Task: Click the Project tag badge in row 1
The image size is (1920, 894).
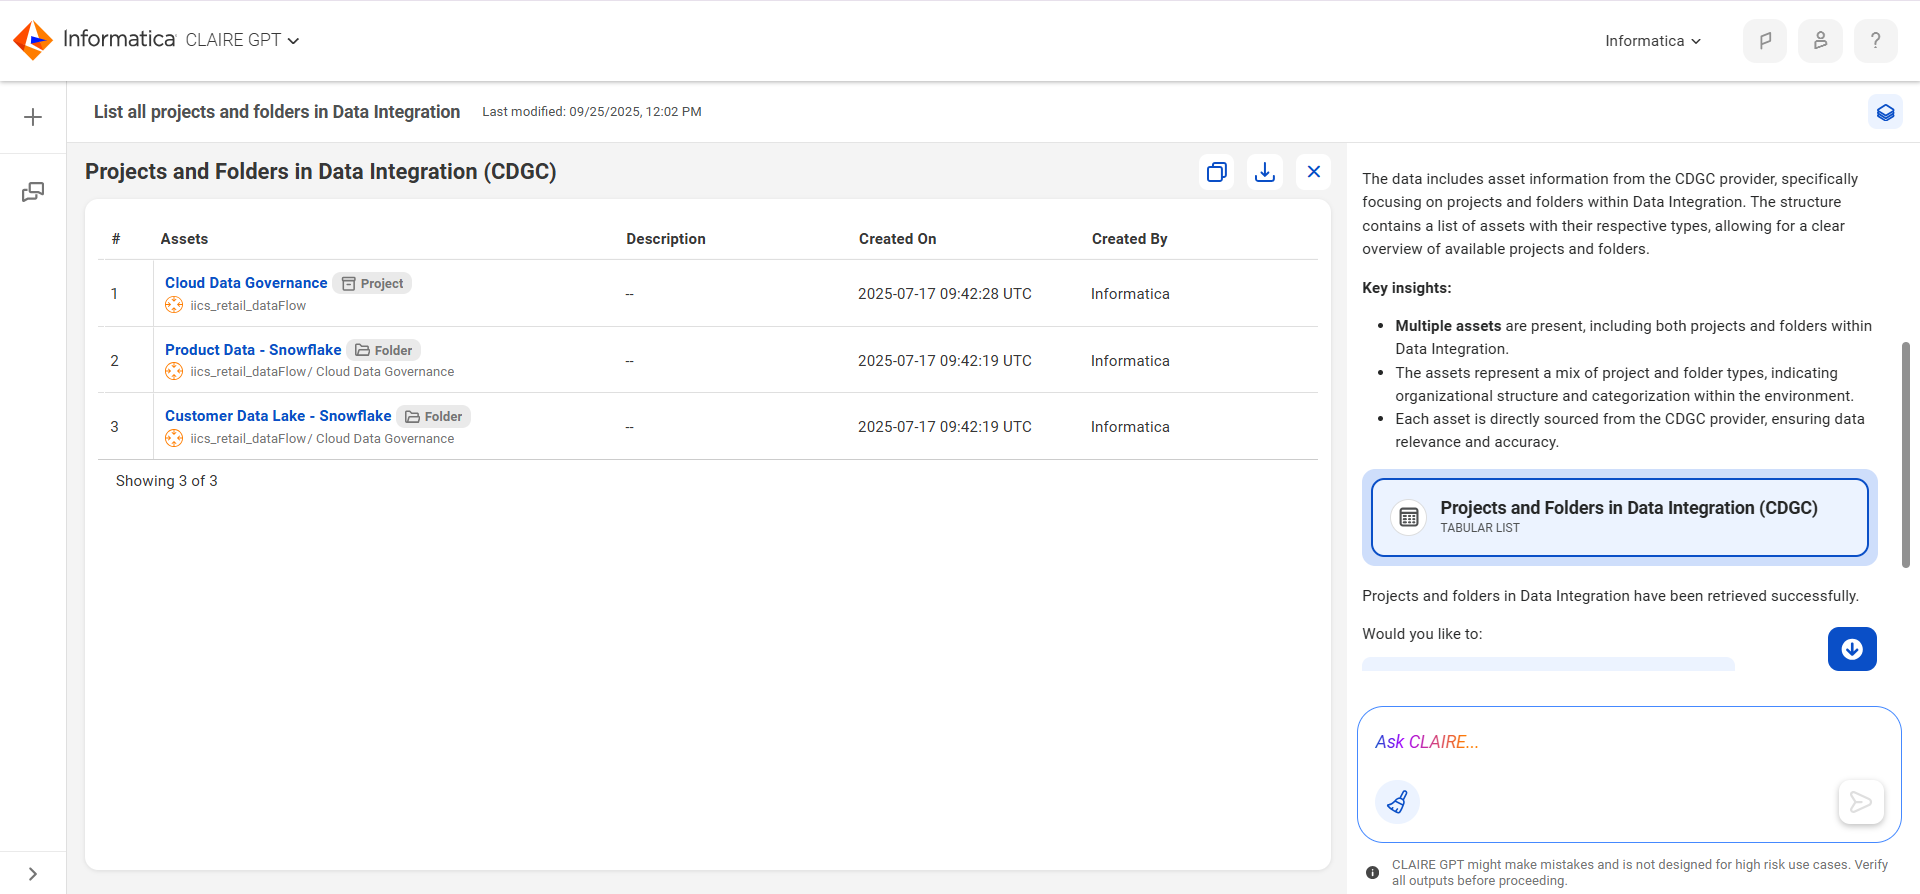Action: (x=372, y=283)
